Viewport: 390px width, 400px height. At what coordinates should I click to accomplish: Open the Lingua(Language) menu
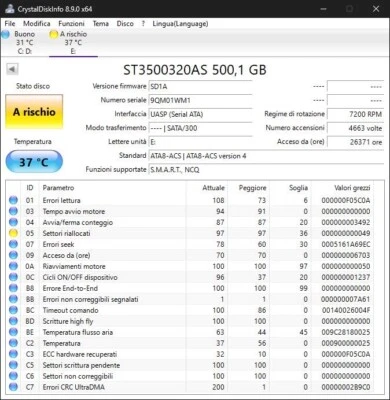click(x=180, y=24)
